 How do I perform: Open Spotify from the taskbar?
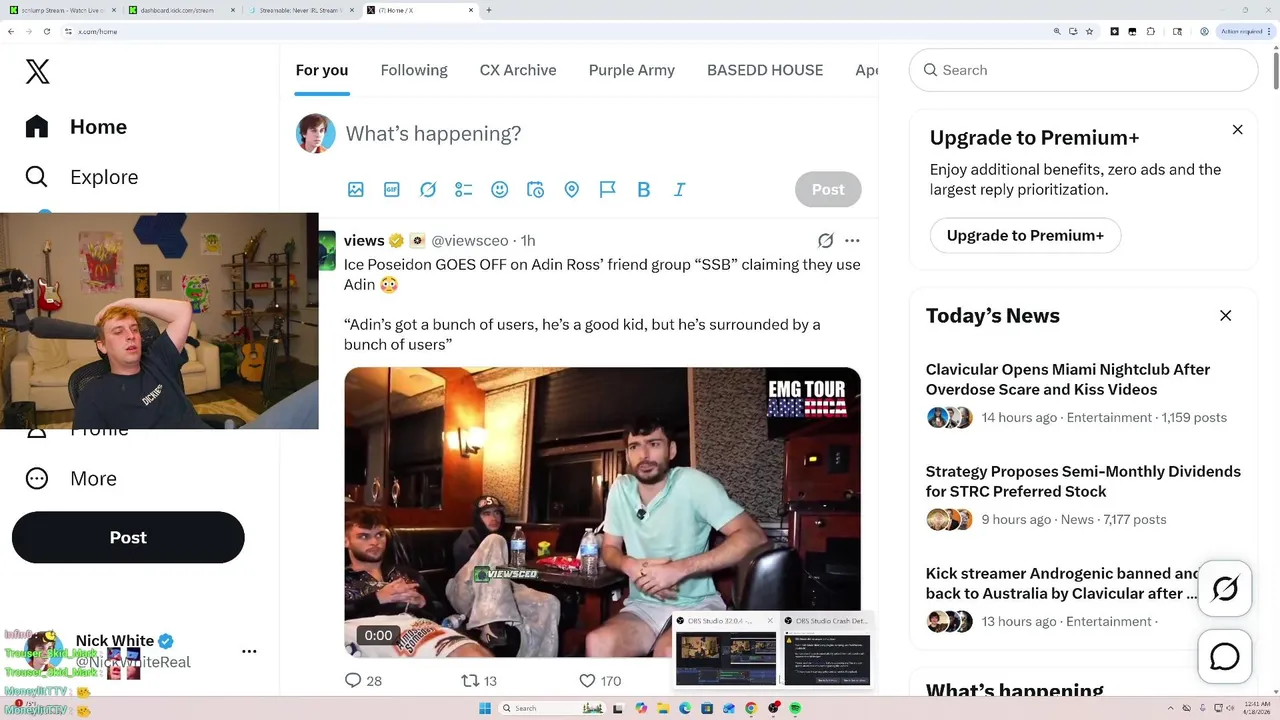(795, 708)
